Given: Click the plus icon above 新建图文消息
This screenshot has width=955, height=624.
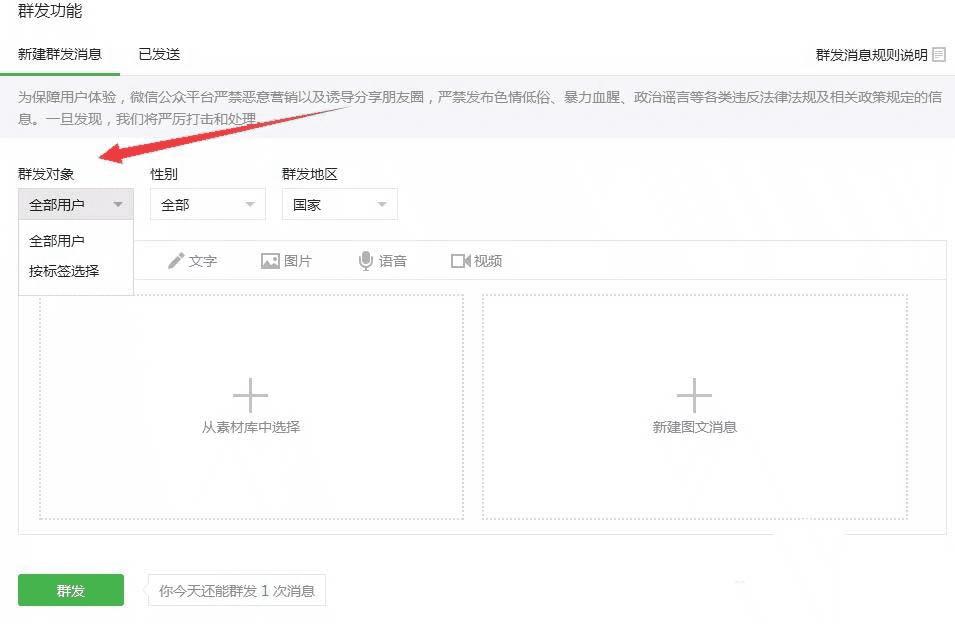Looking at the screenshot, I should 694,395.
